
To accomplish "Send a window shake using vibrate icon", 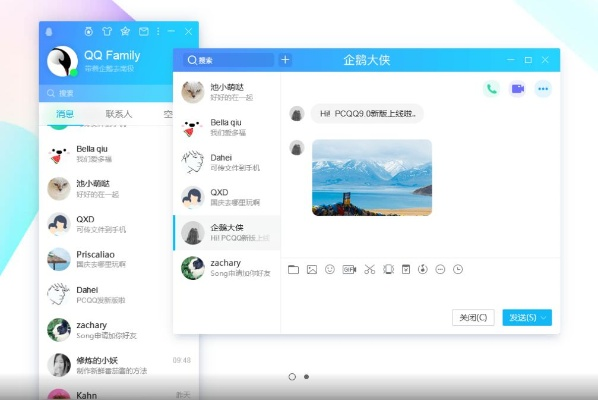I will (388, 270).
